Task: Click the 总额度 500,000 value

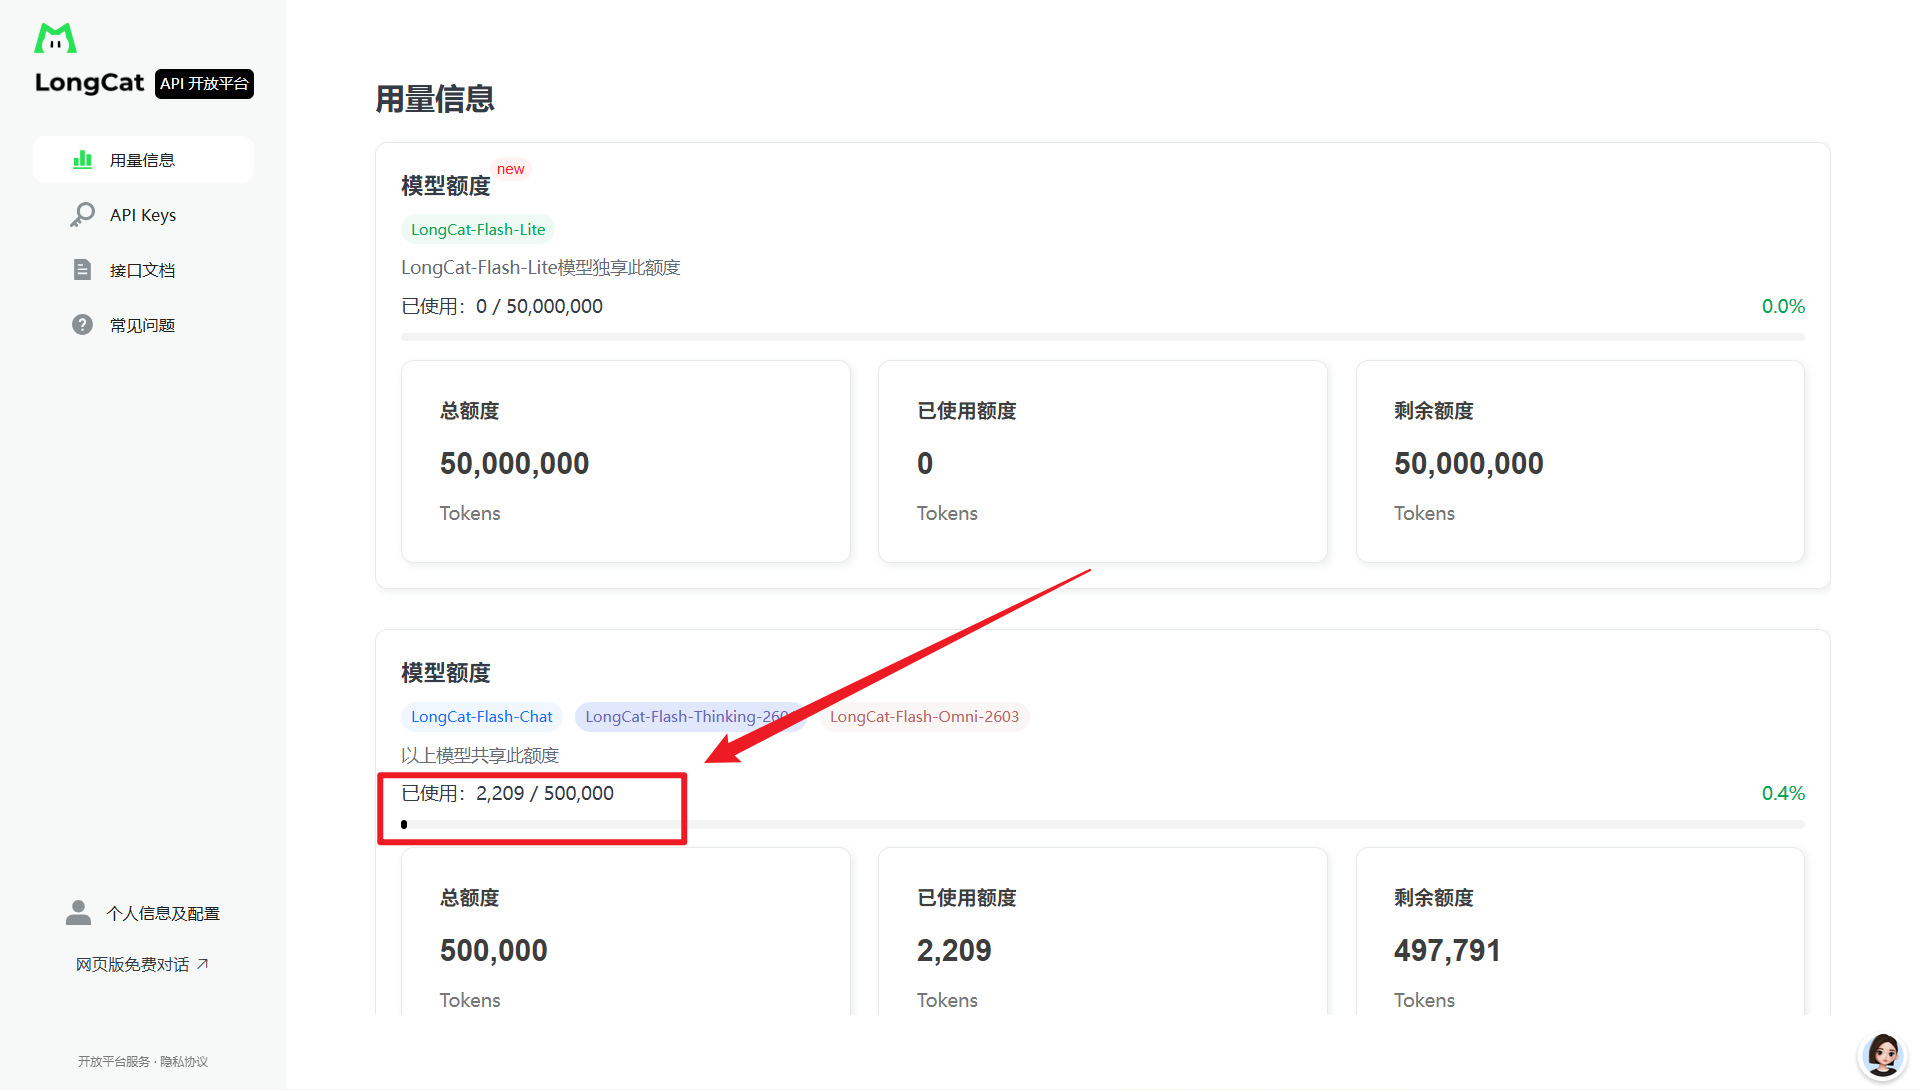Action: 494,951
